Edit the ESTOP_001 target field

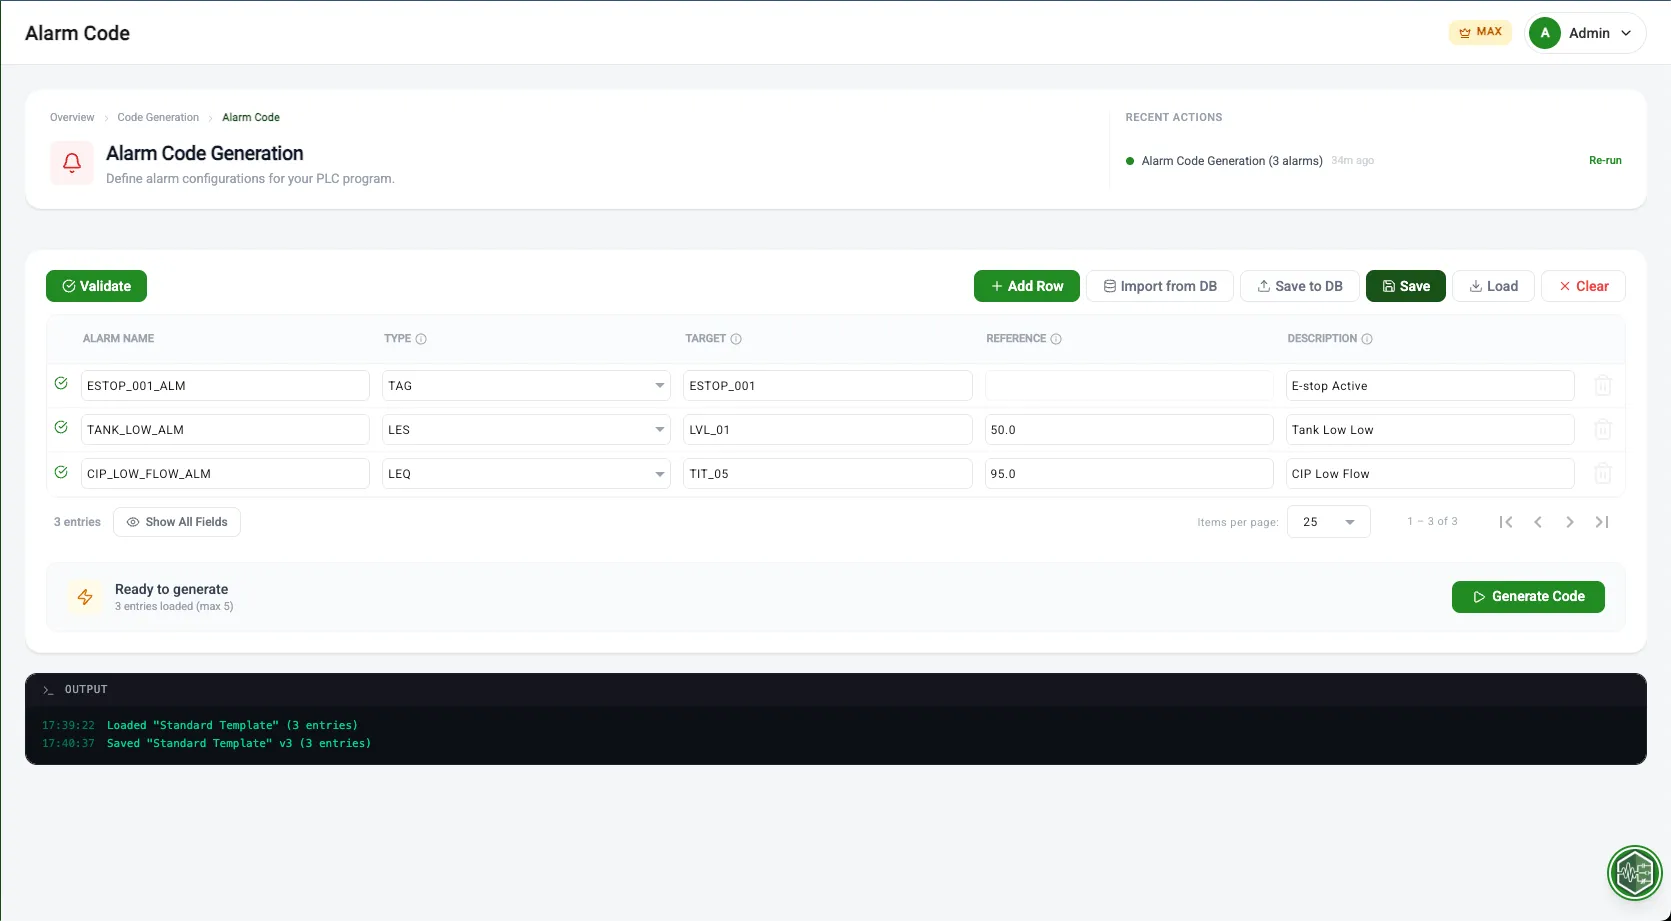828,386
